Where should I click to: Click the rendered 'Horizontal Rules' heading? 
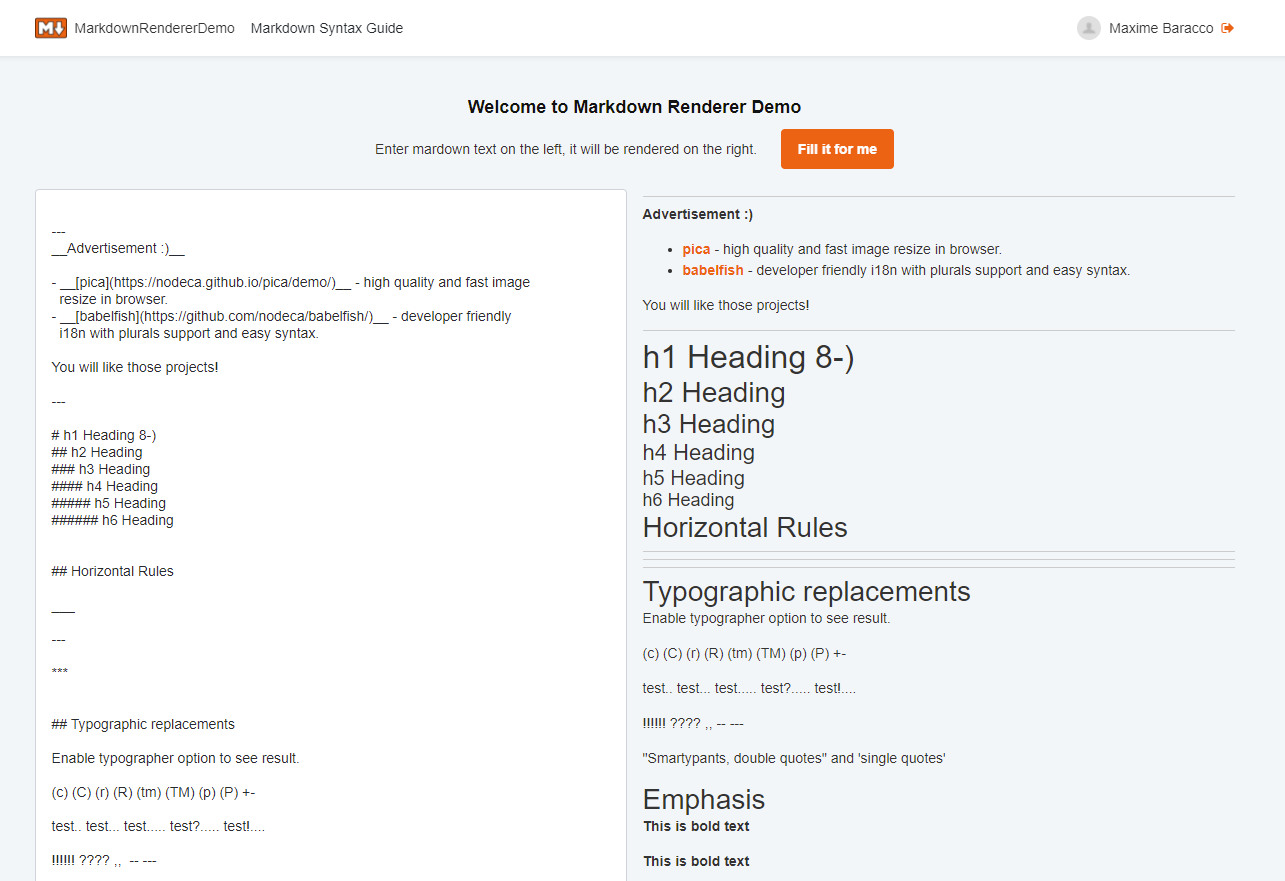click(745, 527)
